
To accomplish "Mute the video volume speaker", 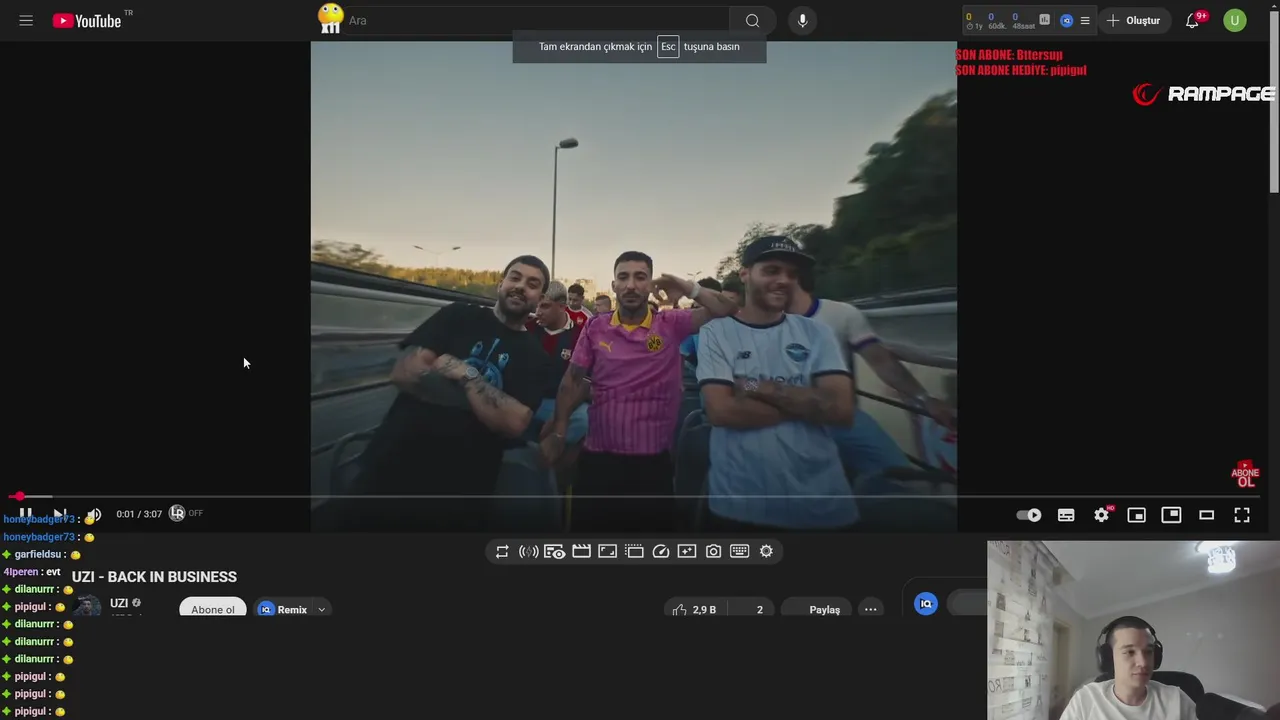I will coord(93,514).
